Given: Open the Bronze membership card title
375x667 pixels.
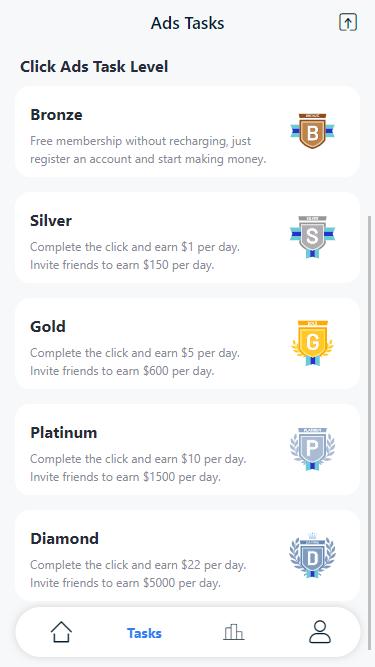Looking at the screenshot, I should 56,115.
